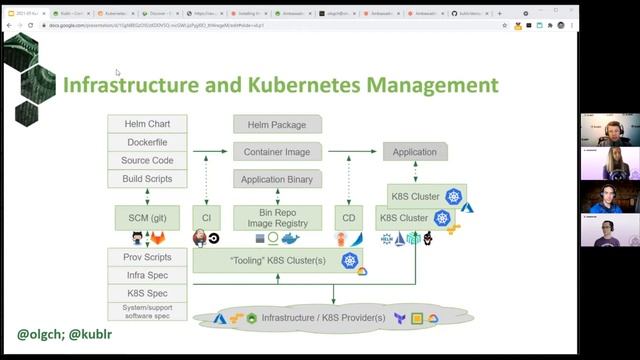Click the orange figure icon below CD

coord(341,239)
